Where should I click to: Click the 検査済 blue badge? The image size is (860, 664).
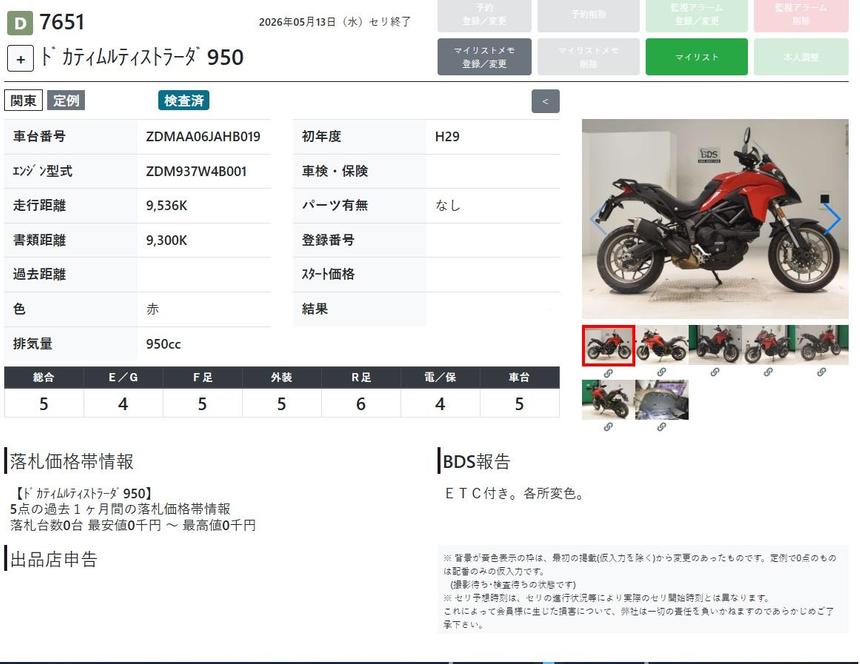(184, 101)
